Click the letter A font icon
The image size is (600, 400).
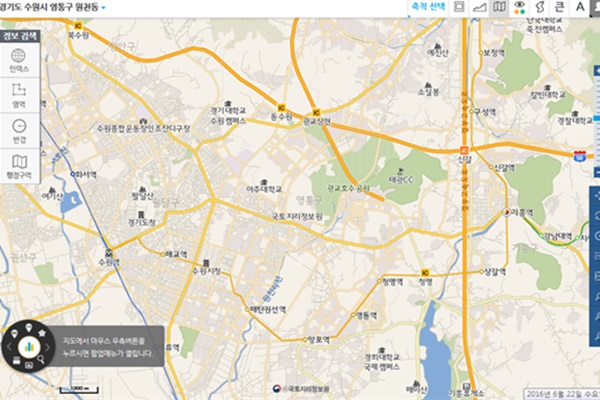point(580,7)
